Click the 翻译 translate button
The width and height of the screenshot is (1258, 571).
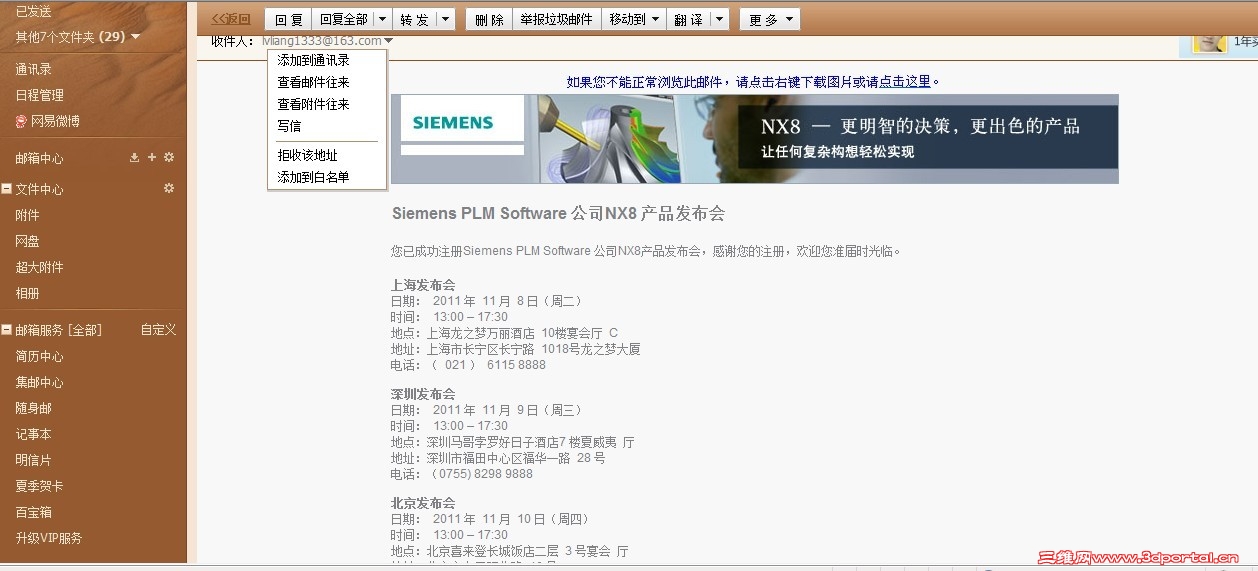click(689, 19)
